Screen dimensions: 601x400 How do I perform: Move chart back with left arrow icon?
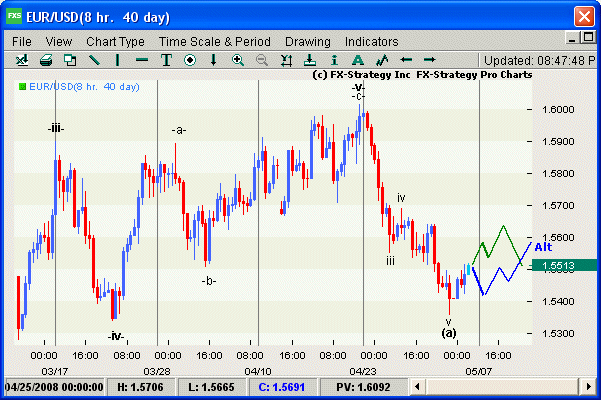coord(406,60)
